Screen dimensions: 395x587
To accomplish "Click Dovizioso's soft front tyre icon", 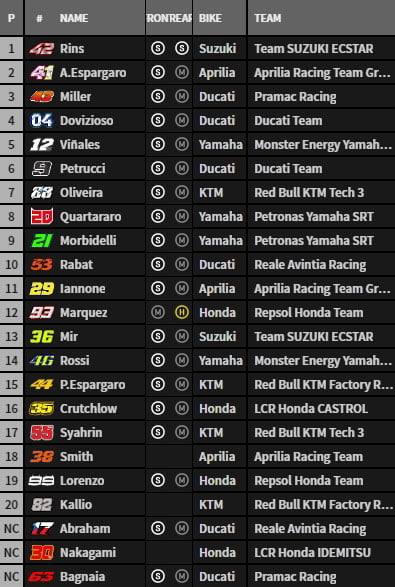I will click(x=158, y=120).
